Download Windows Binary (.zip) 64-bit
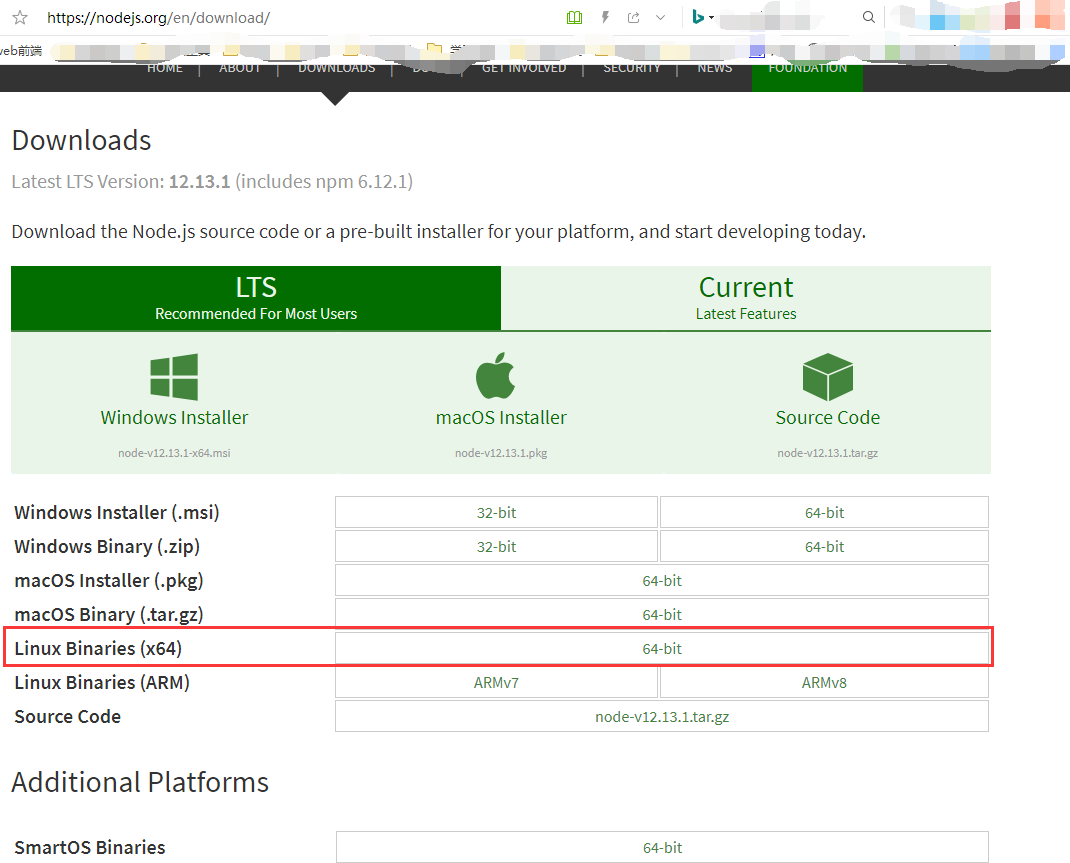The width and height of the screenshot is (1070, 863). click(824, 546)
